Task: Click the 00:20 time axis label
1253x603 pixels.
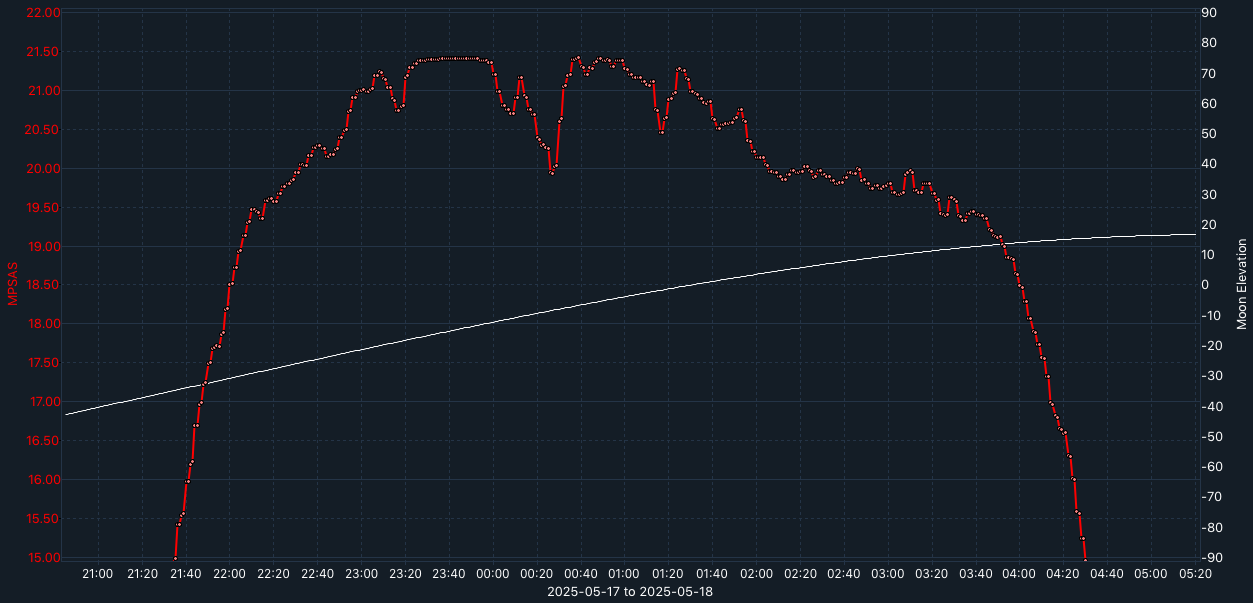Action: (537, 574)
